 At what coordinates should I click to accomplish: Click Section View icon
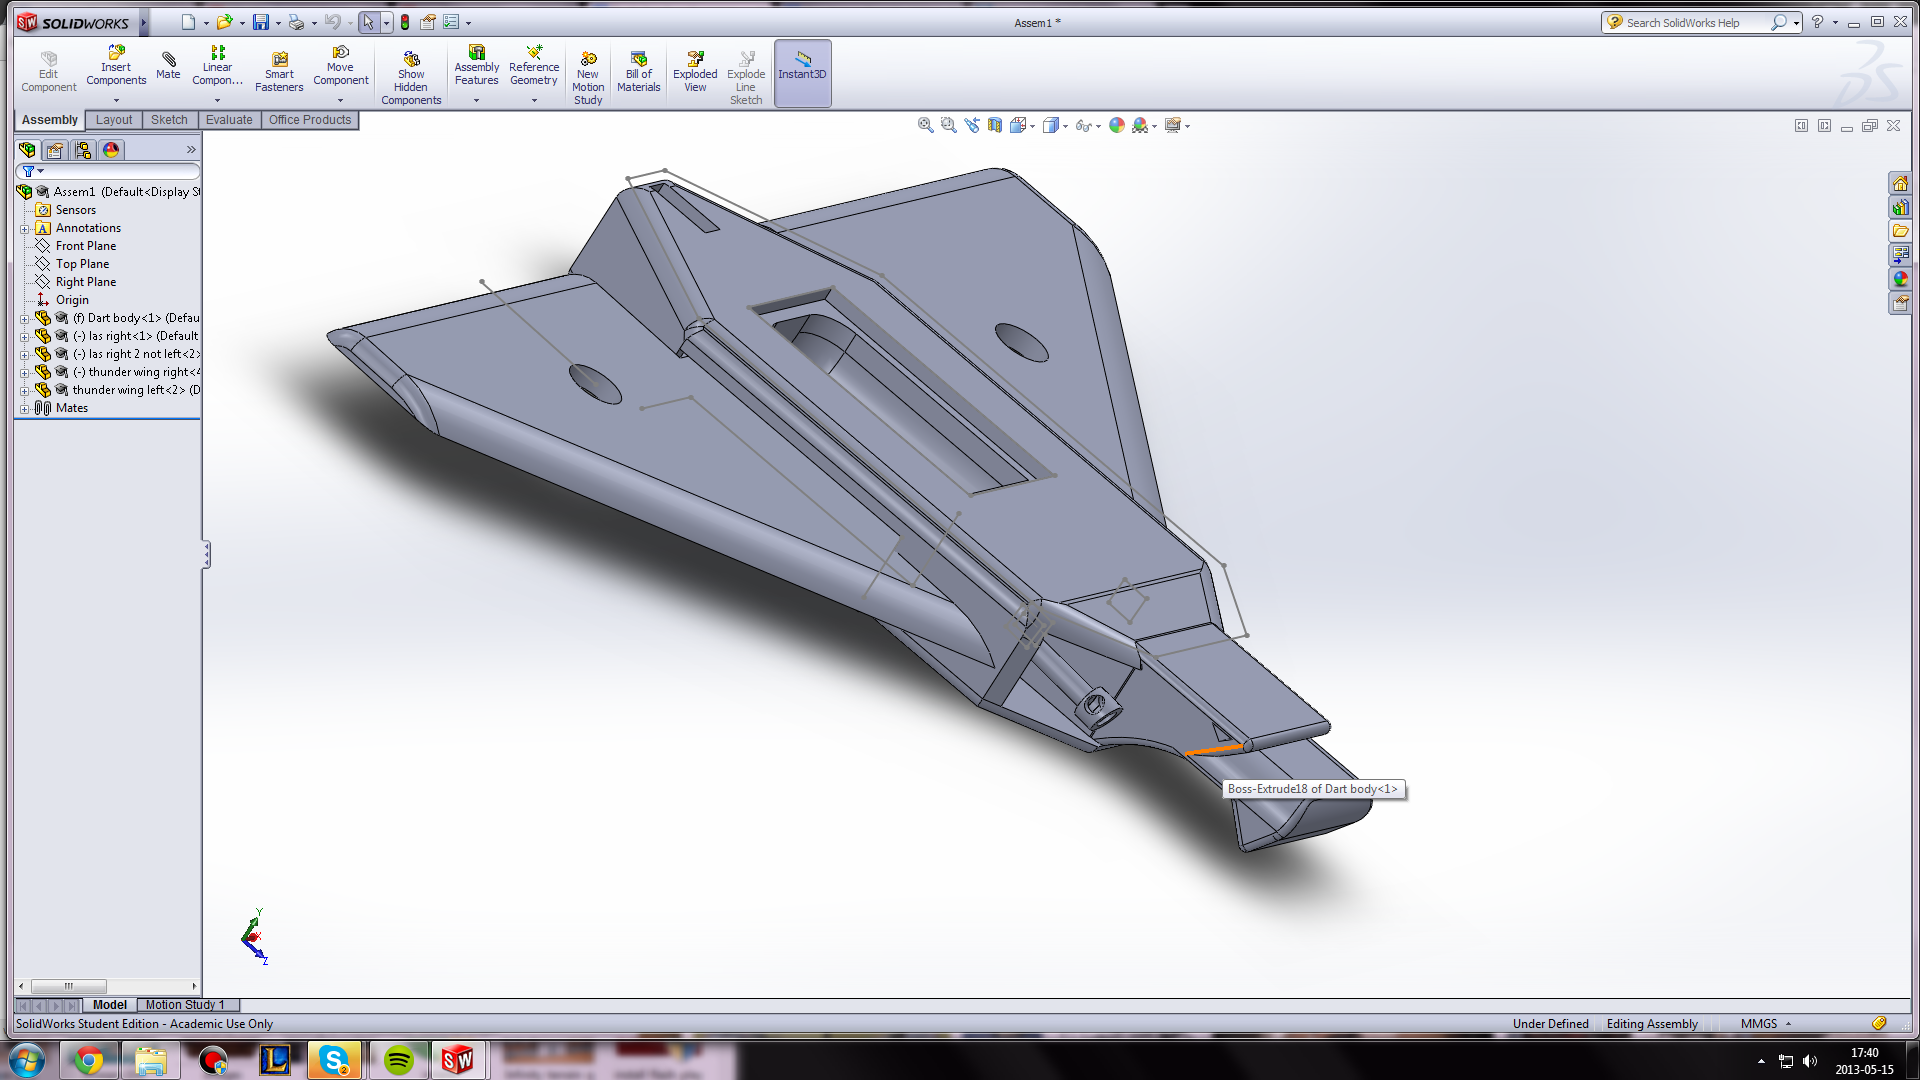tap(995, 125)
